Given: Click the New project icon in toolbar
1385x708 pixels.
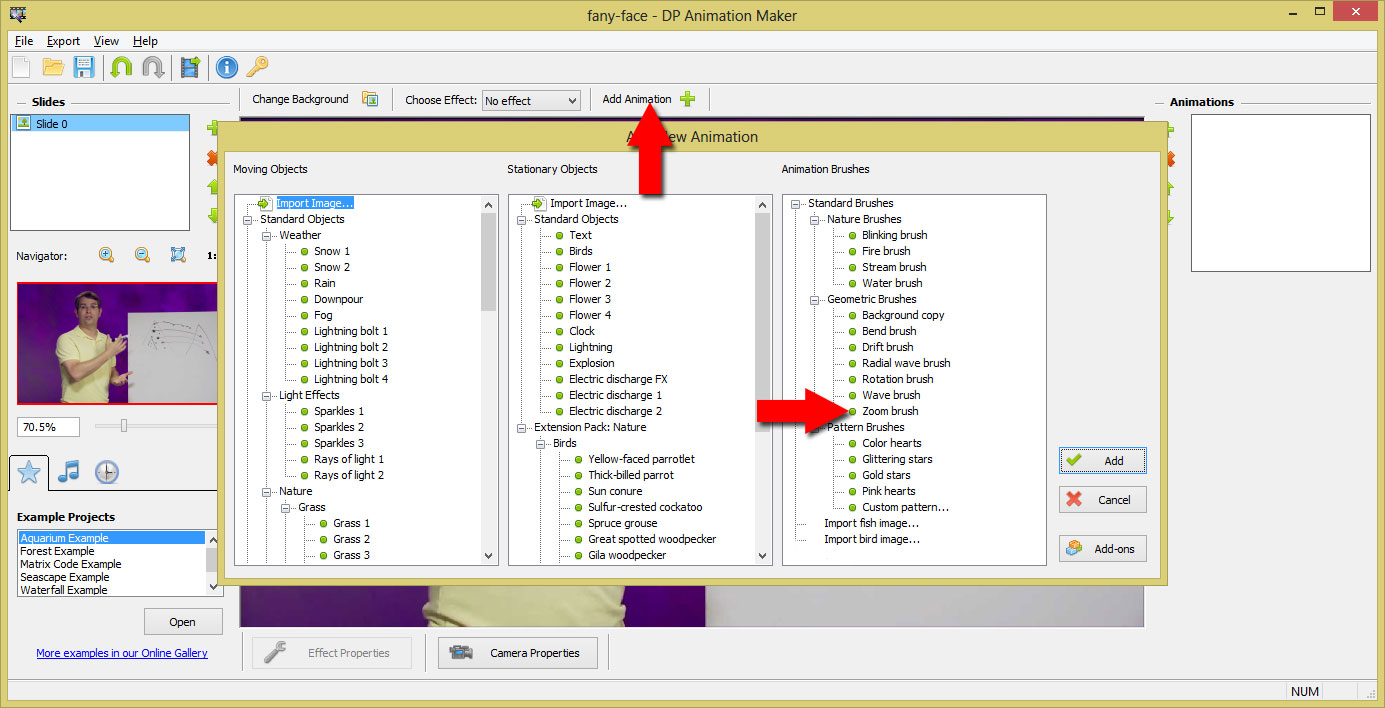Looking at the screenshot, I should click(x=21, y=67).
